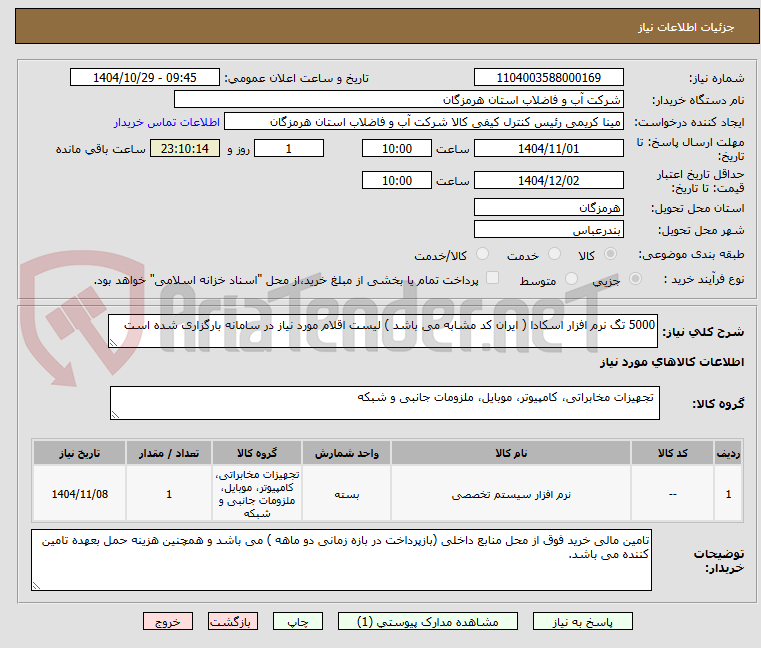This screenshot has height=648, width=761.
Task: Click the price validity time field 10:00
Action: [x=397, y=181]
